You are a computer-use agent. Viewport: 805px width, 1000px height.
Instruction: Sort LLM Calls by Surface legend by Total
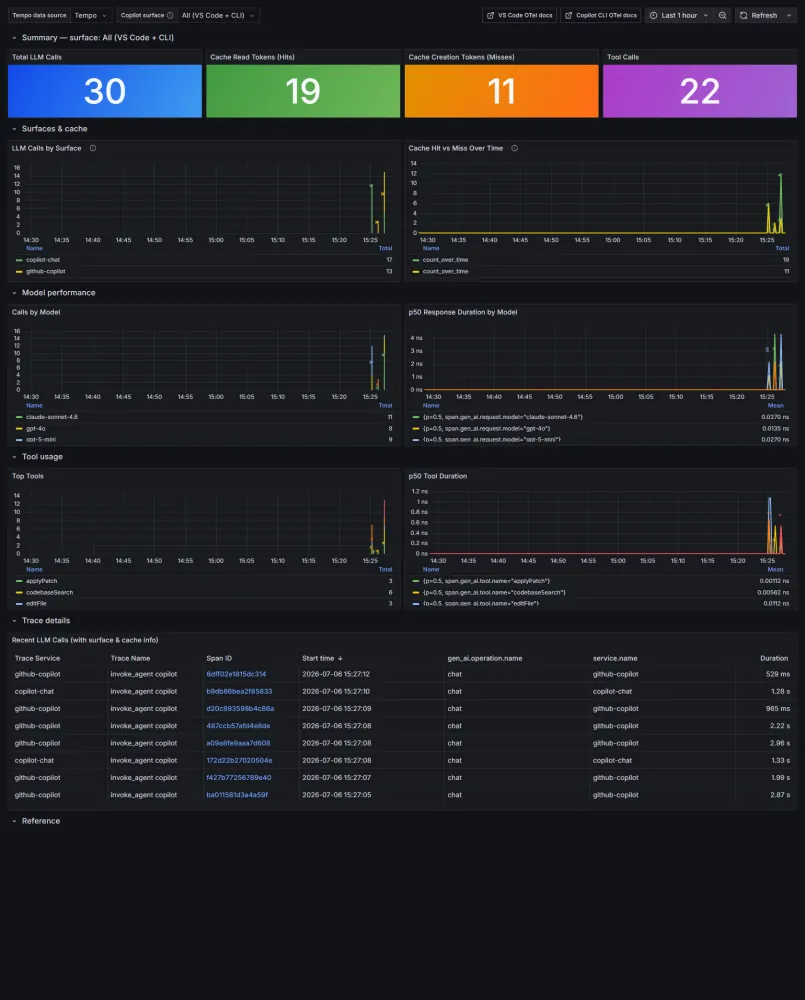[x=385, y=248]
